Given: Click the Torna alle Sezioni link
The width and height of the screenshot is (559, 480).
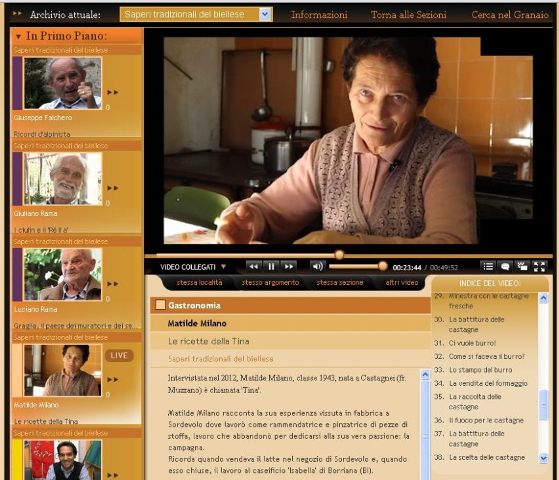Looking at the screenshot, I should point(409,15).
